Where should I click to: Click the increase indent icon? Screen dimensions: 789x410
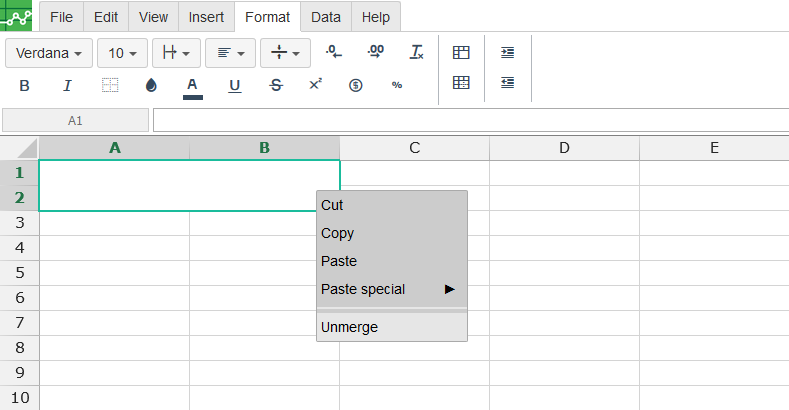508,52
